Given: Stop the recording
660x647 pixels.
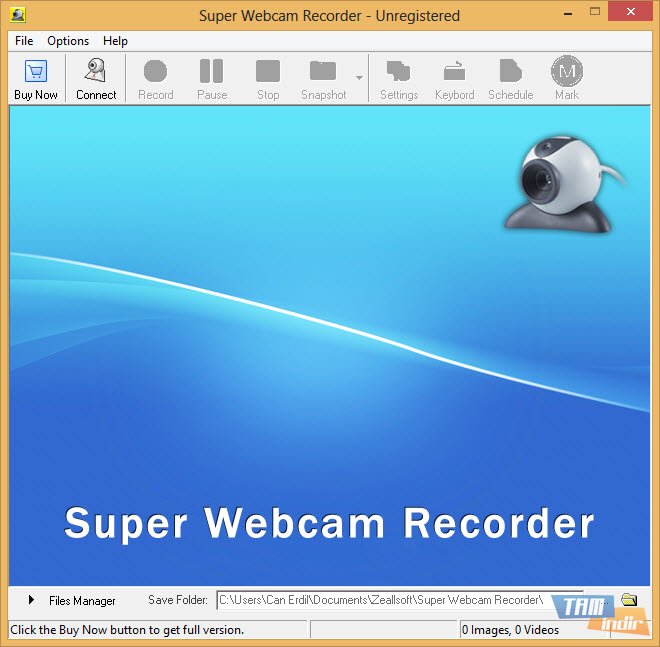Looking at the screenshot, I should point(268,79).
